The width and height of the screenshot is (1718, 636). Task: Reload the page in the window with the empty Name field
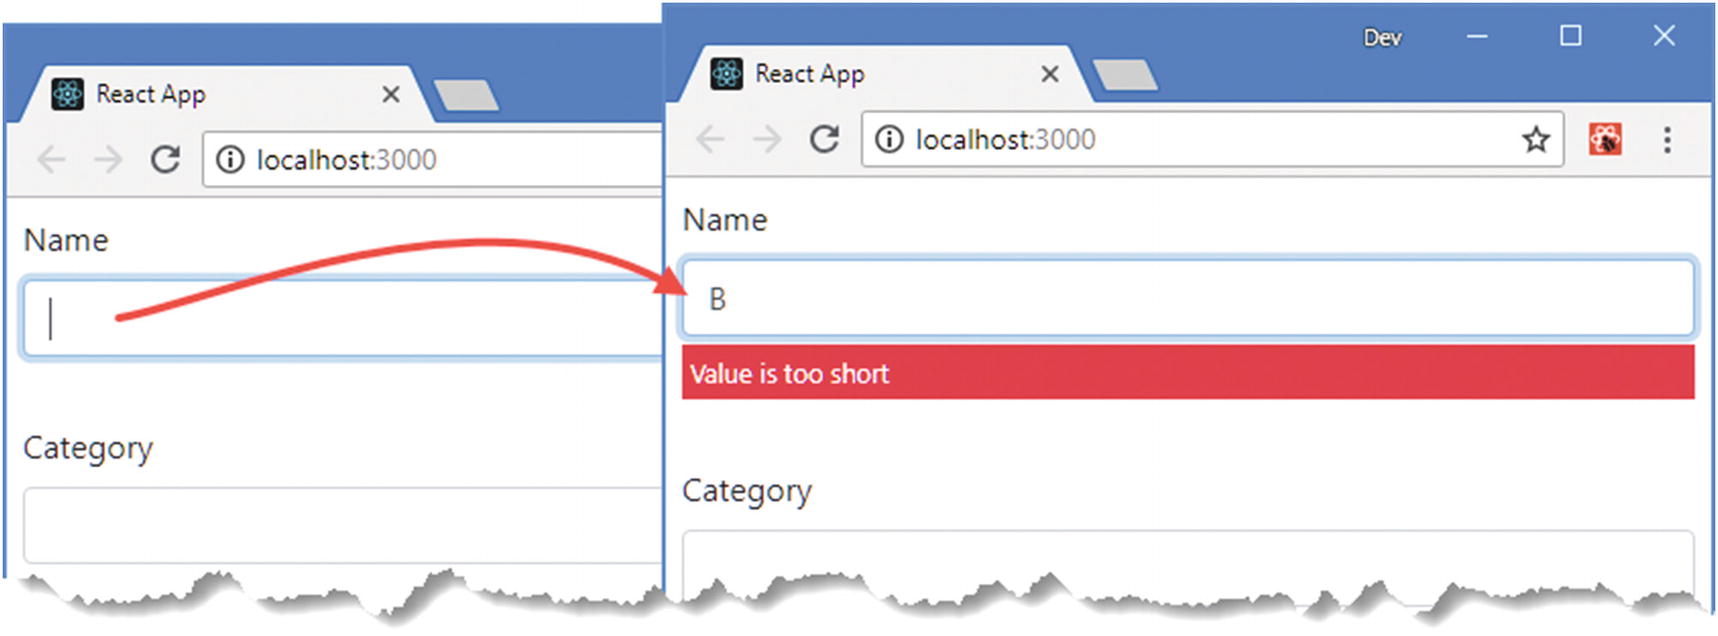pyautogui.click(x=165, y=159)
